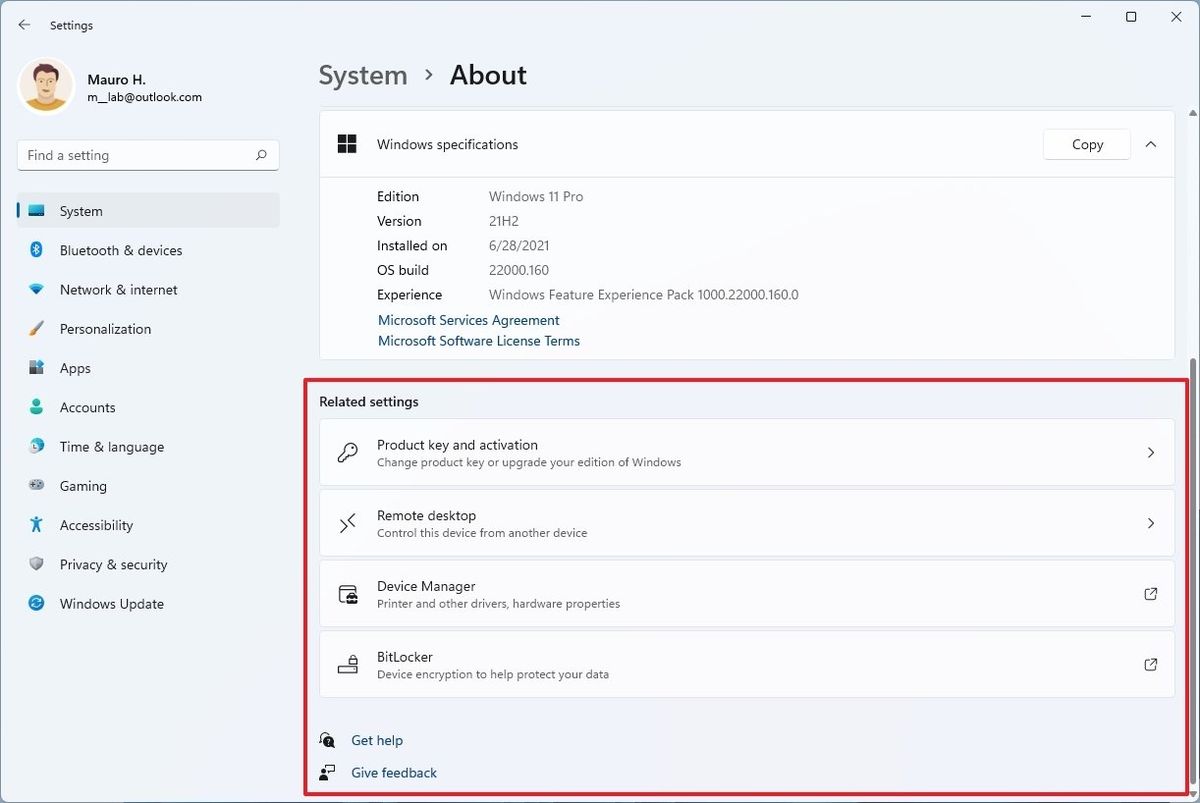Click the Give feedback icon
This screenshot has width=1200, height=803.
coord(328,772)
